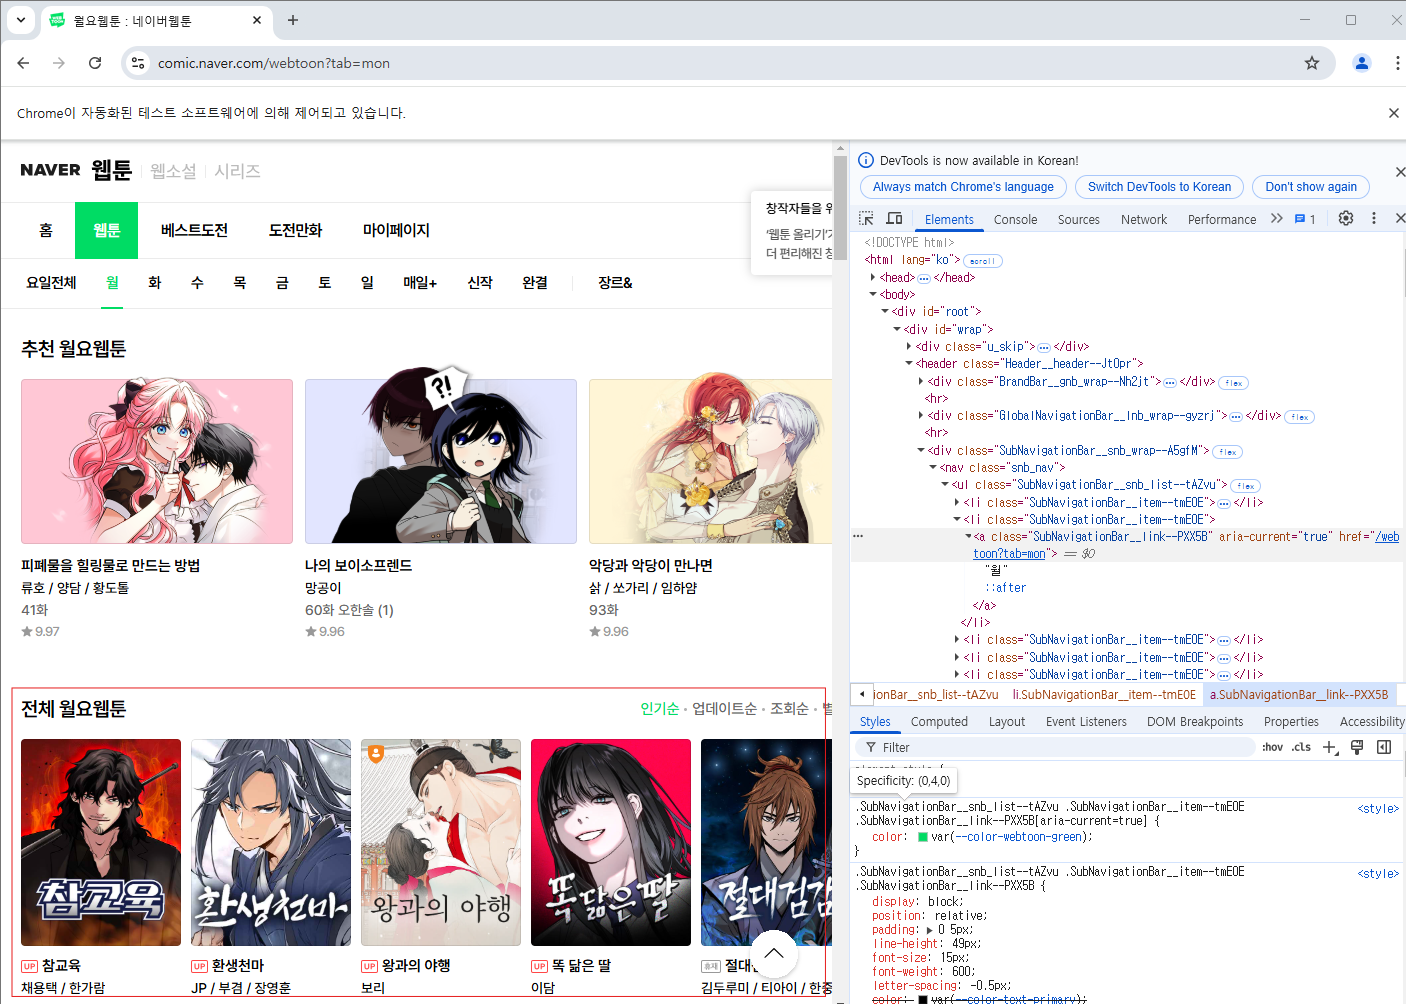
Task: Open a new browser tab
Action: click(x=293, y=20)
